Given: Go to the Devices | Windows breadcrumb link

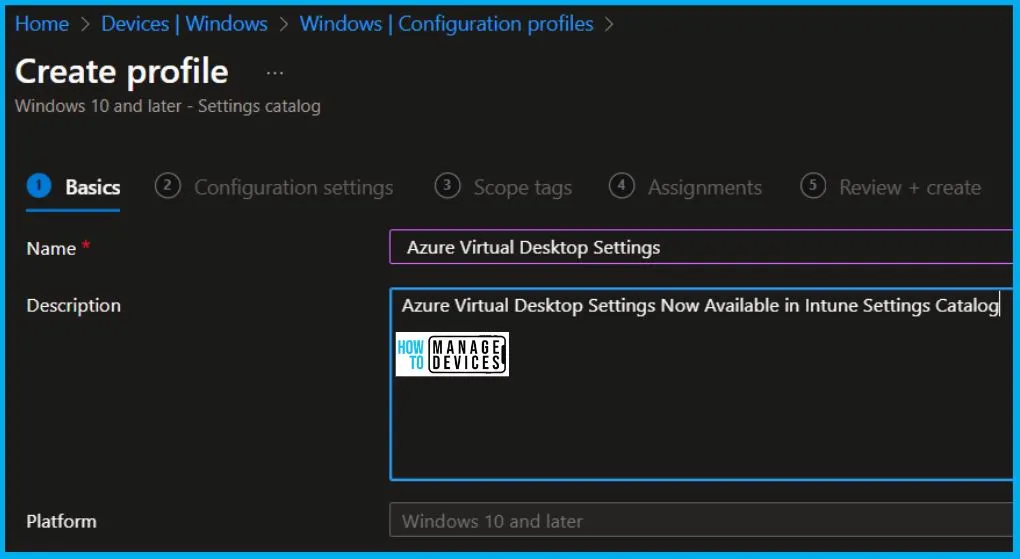Looking at the screenshot, I should click(184, 24).
